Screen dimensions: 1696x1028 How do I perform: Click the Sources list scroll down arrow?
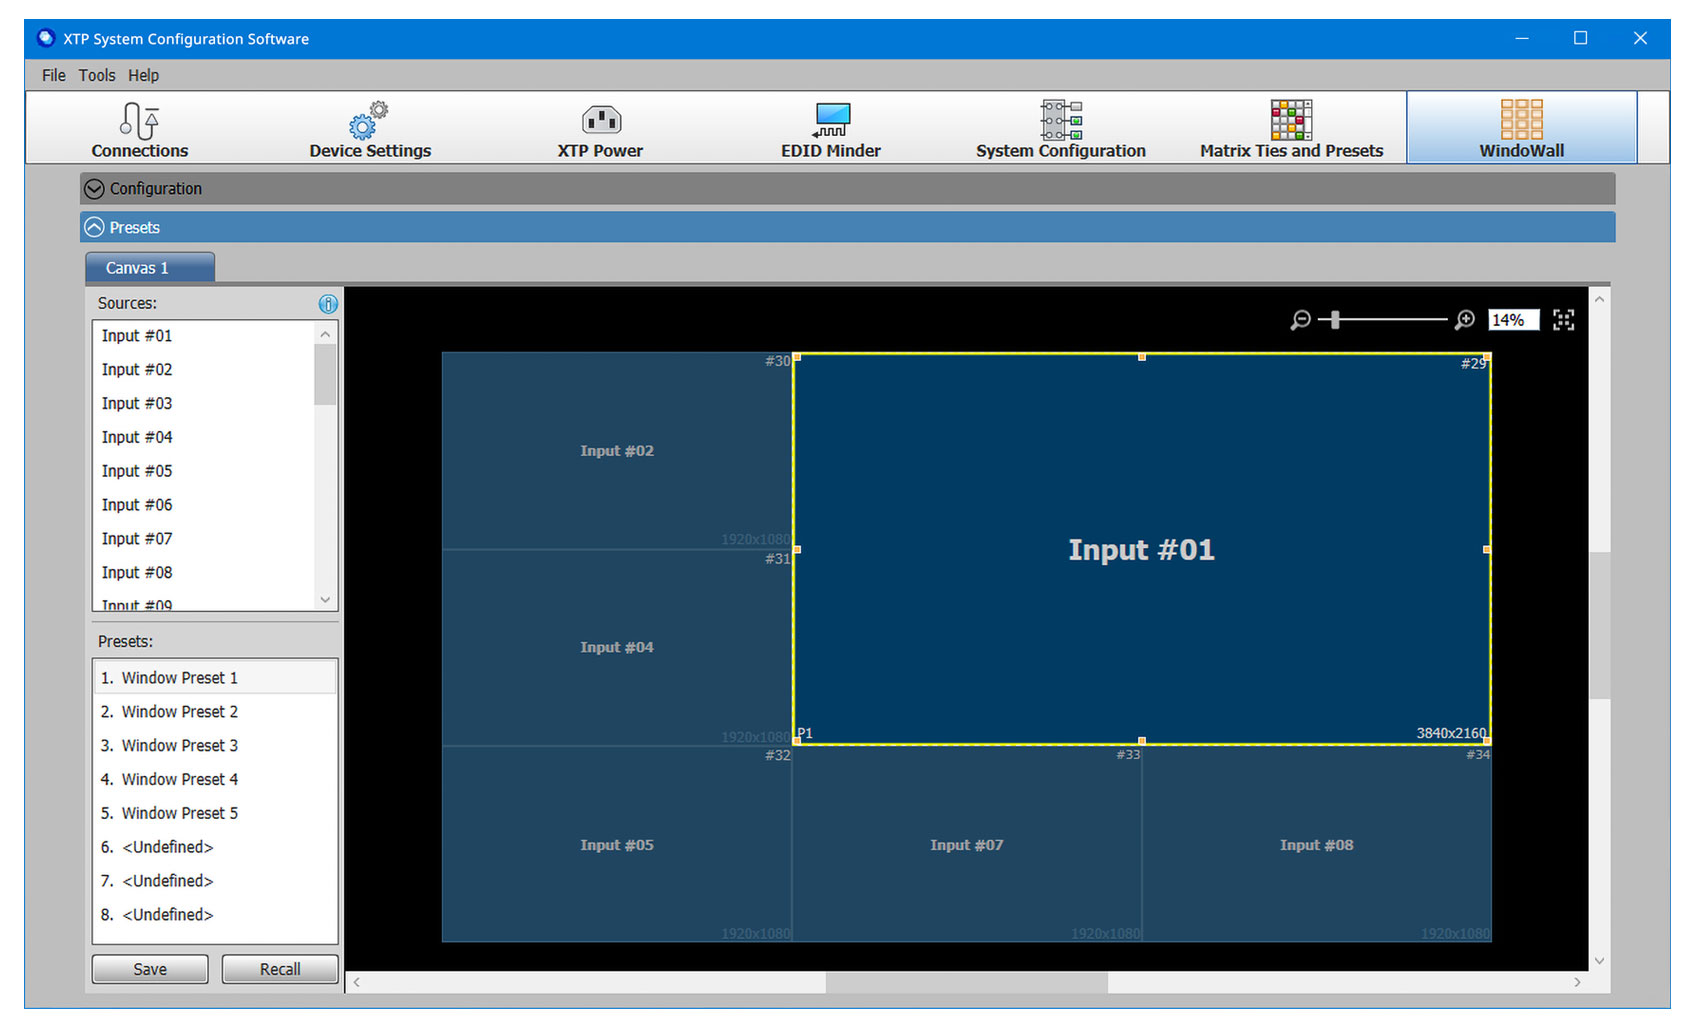tap(325, 599)
